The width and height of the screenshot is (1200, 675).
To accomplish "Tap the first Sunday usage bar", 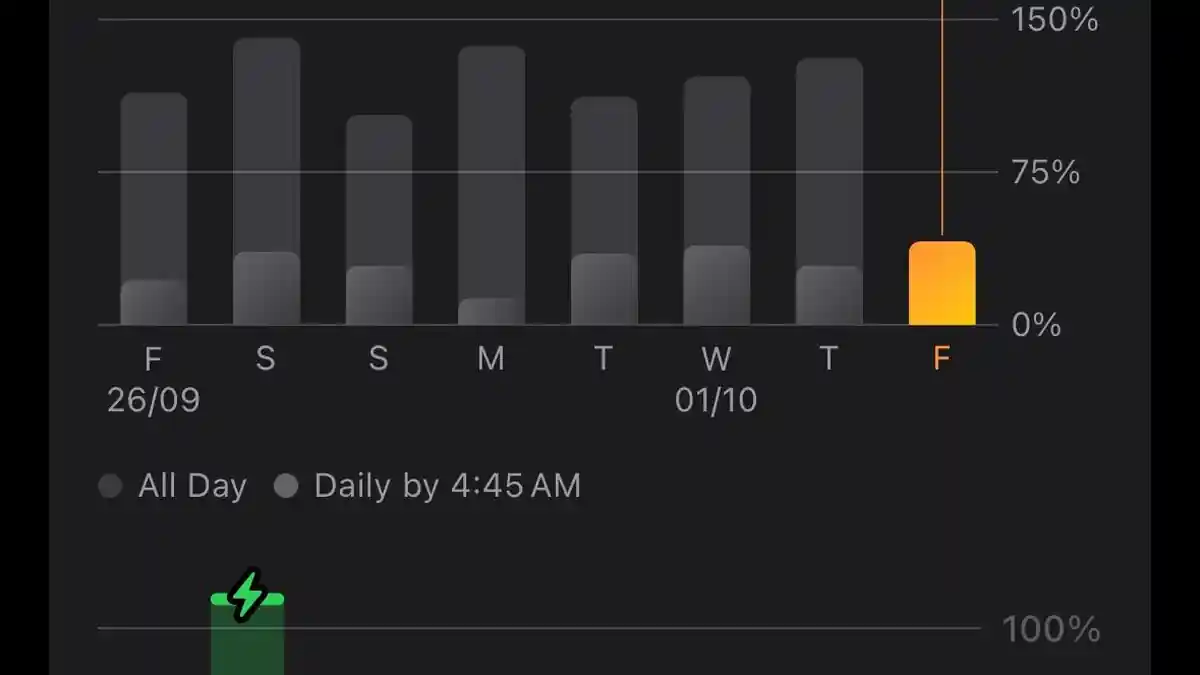I will [x=379, y=220].
